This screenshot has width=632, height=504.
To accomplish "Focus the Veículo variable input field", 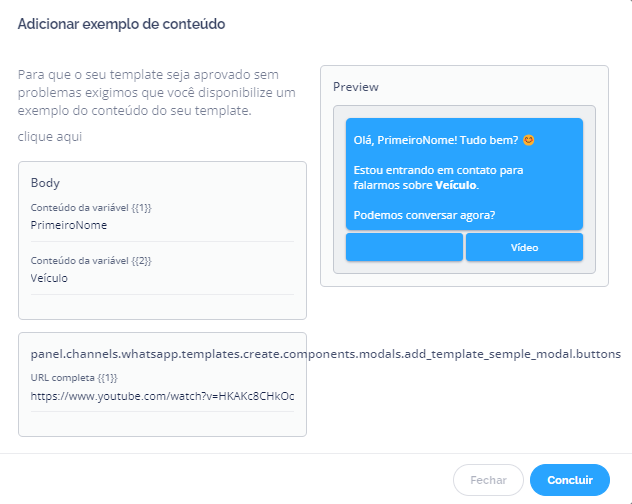I will (161, 279).
